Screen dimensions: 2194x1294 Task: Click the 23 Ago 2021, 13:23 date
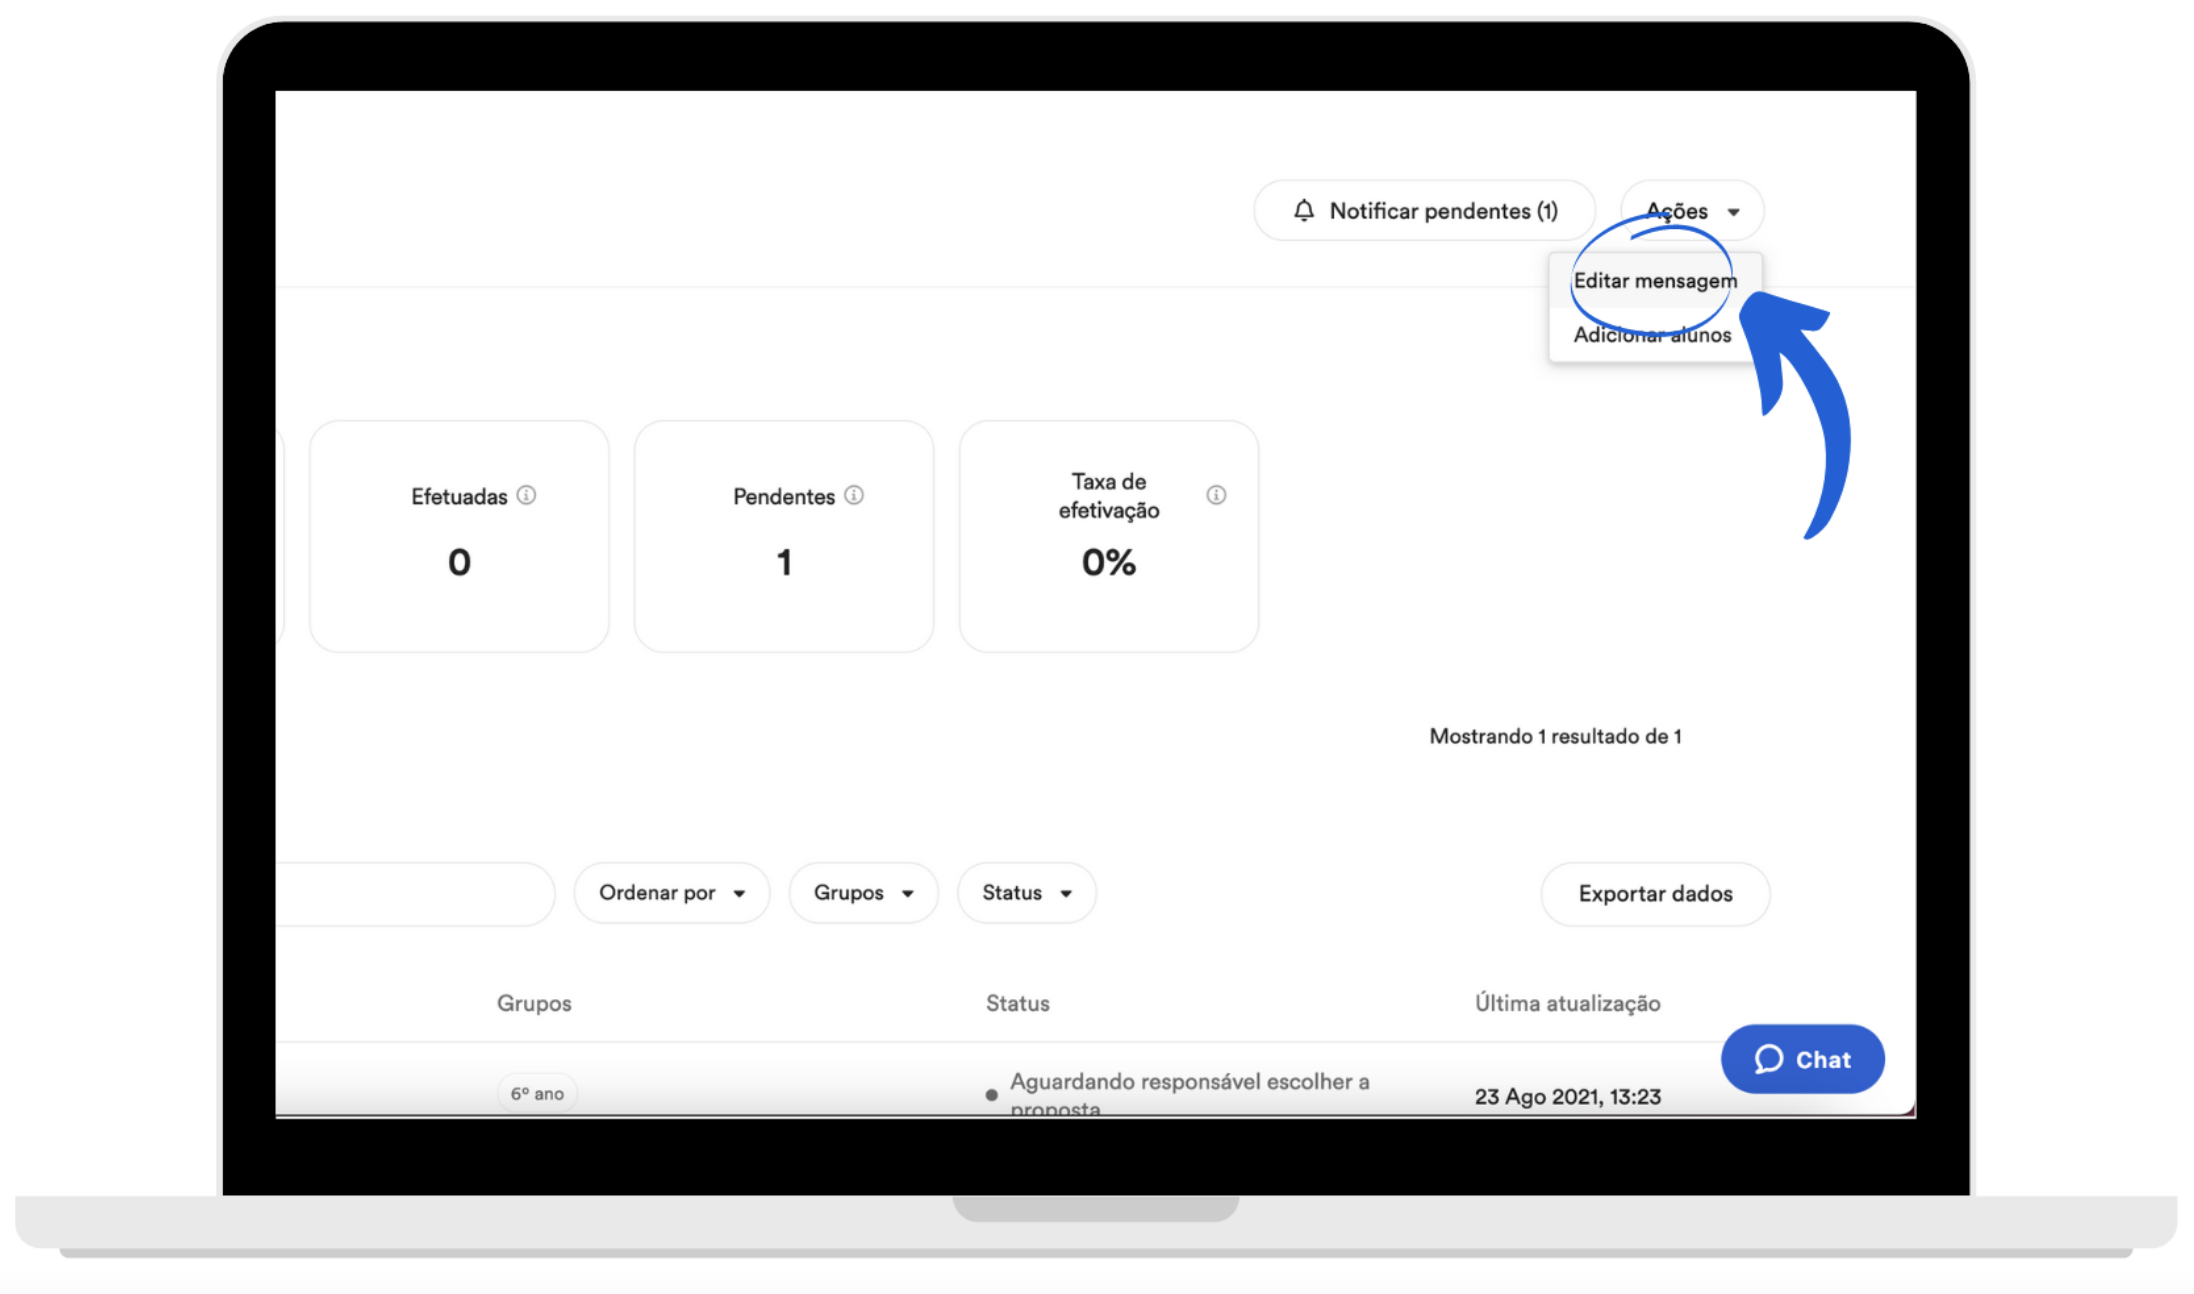point(1568,1096)
